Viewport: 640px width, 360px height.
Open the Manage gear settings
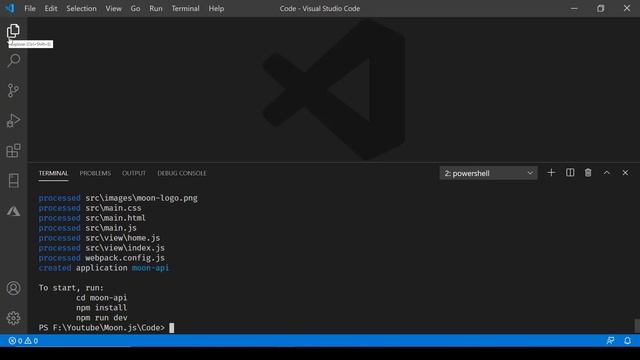pyautogui.click(x=13, y=318)
